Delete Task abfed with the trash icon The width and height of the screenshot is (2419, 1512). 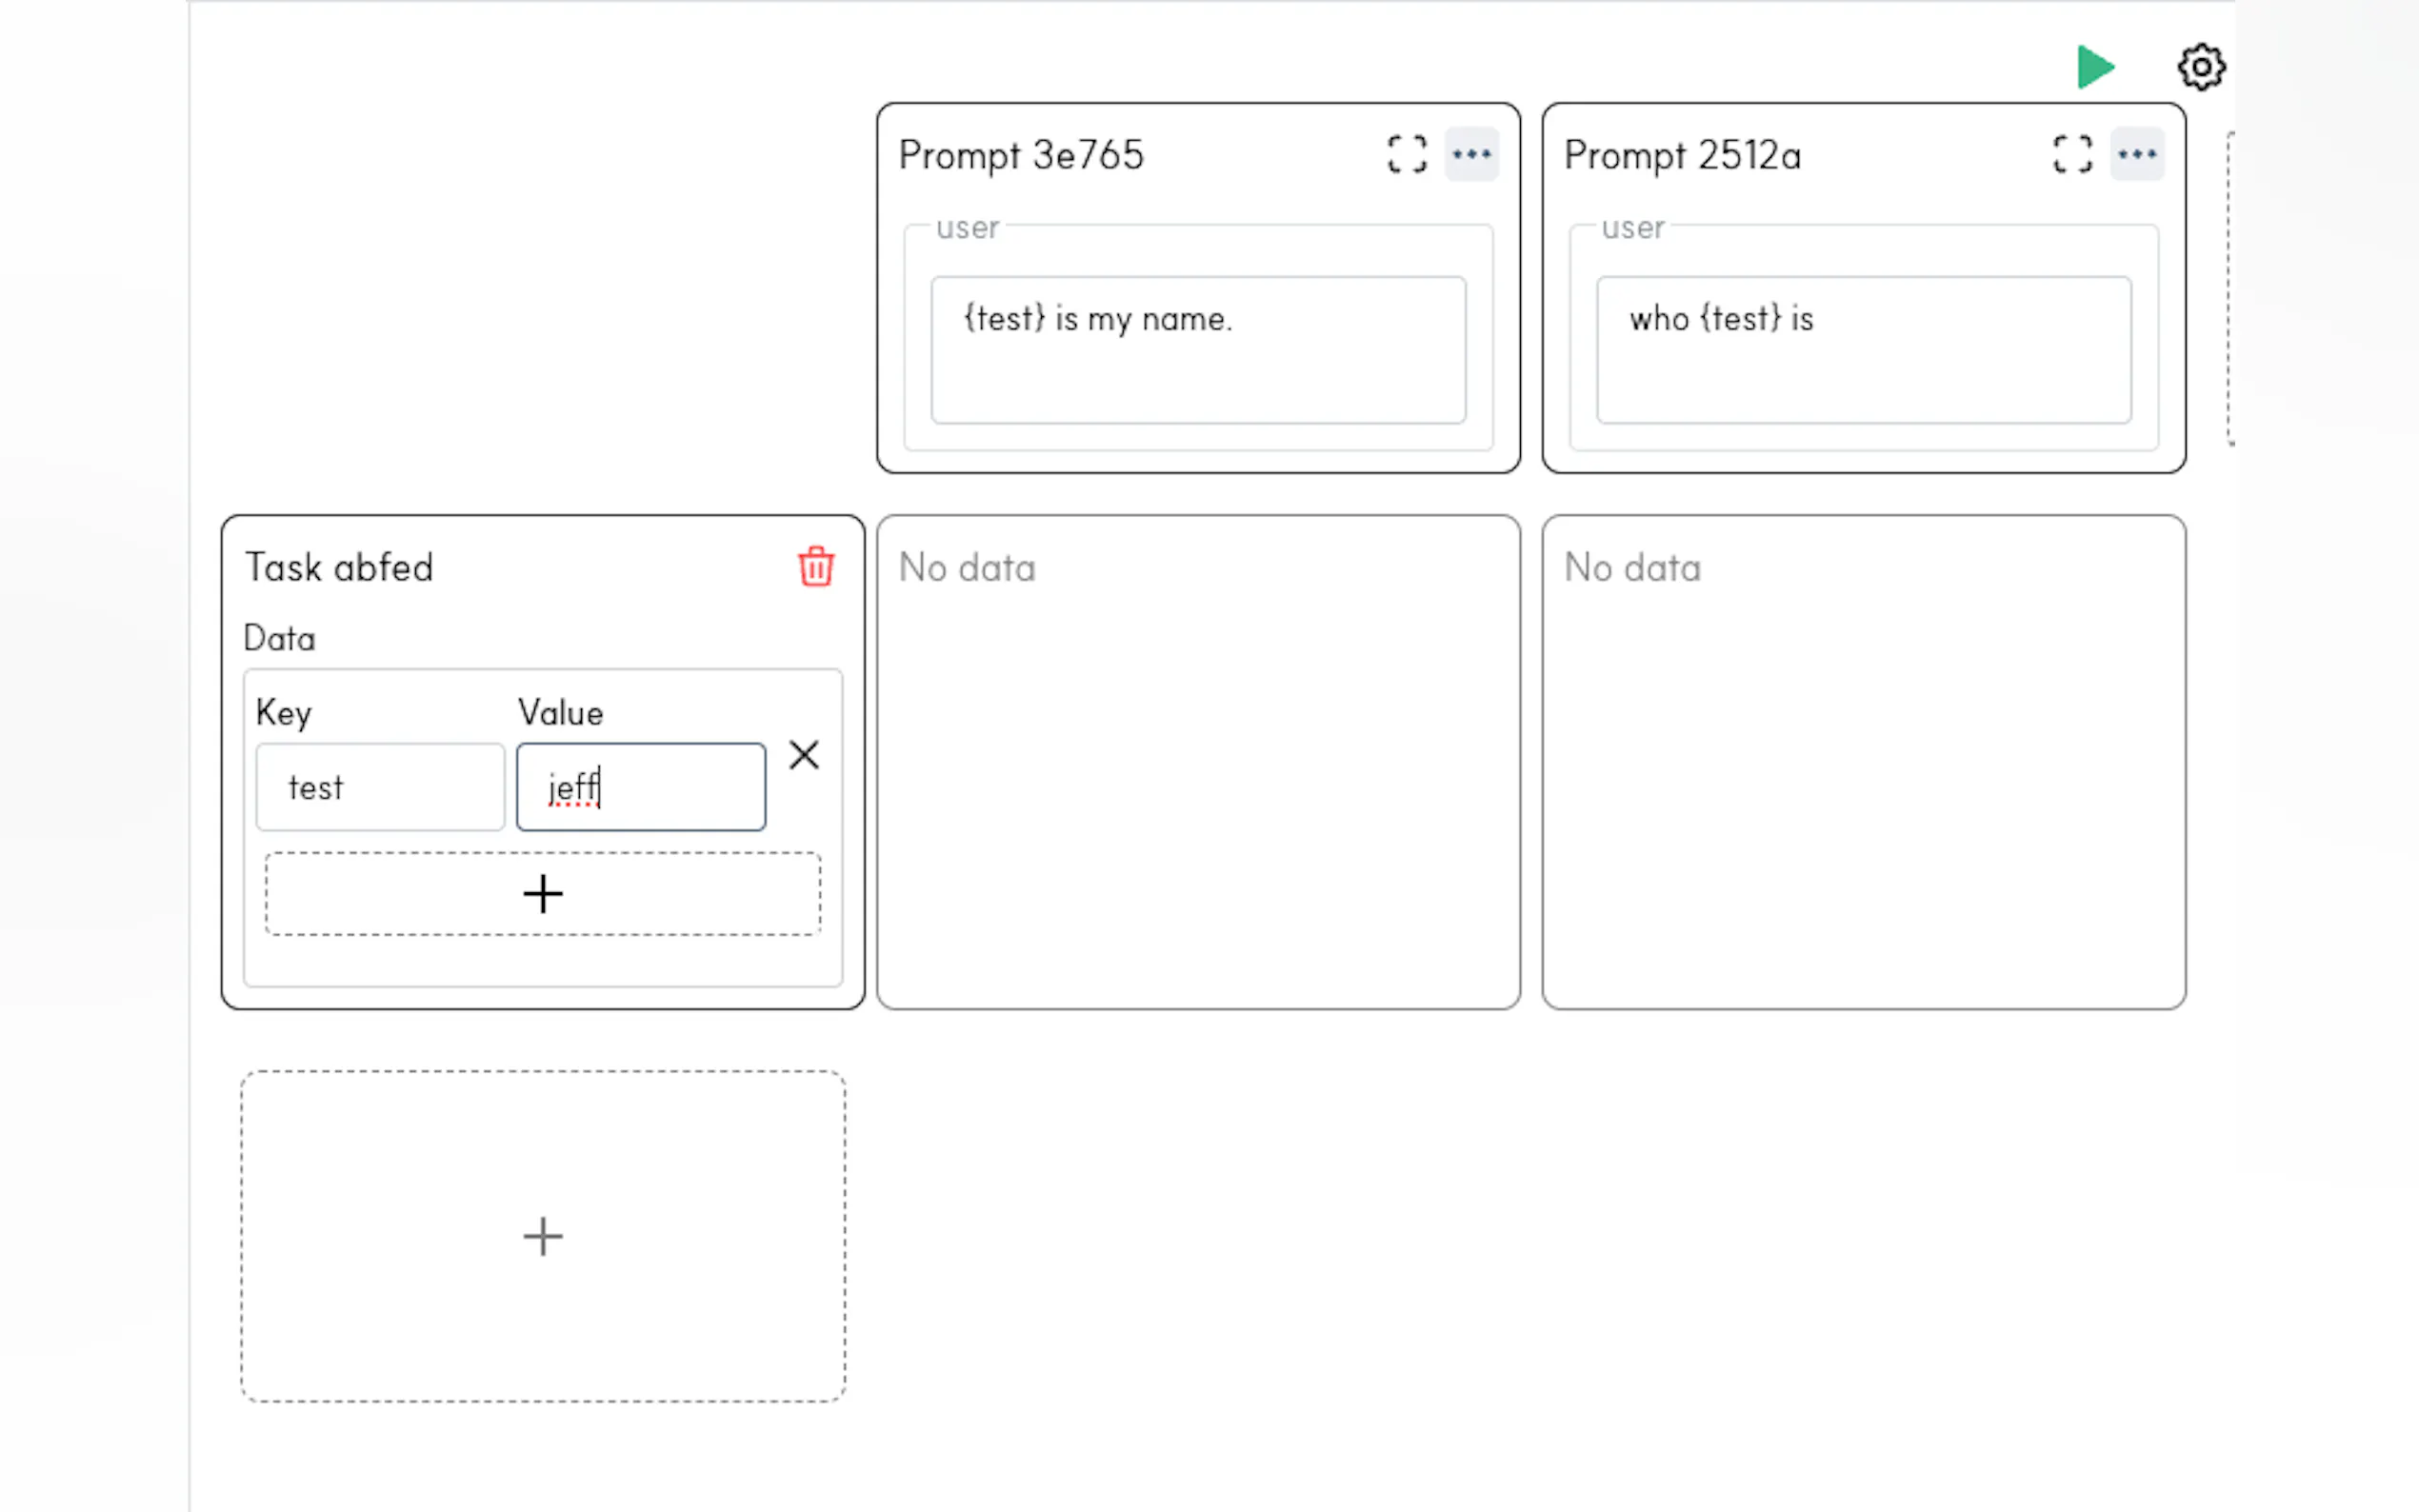pos(816,567)
